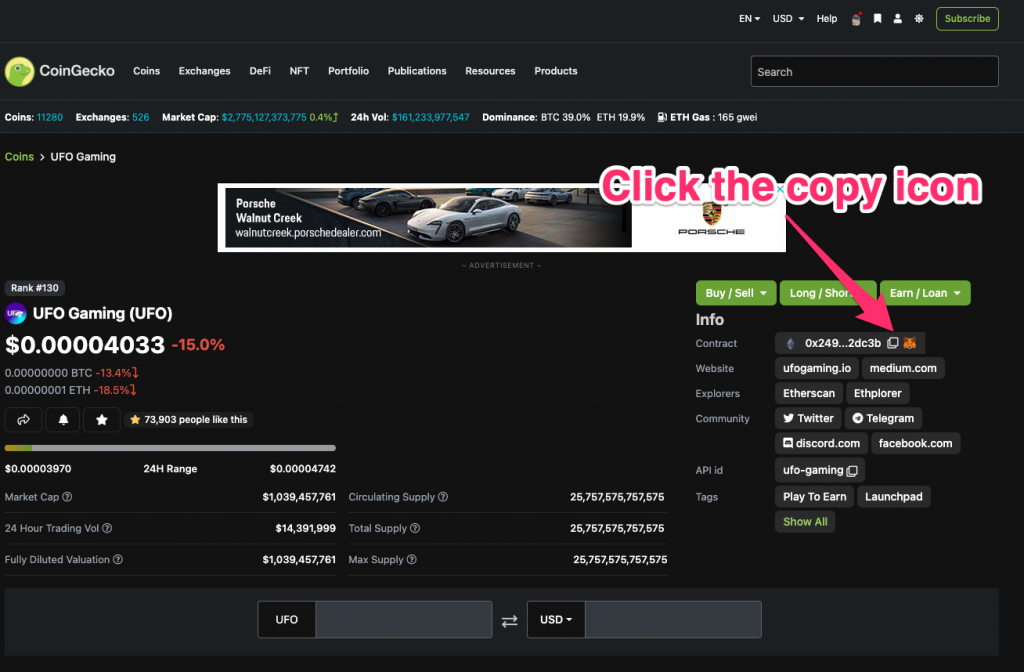Click Total Supply help icon
The height and width of the screenshot is (672, 1024).
tap(415, 528)
